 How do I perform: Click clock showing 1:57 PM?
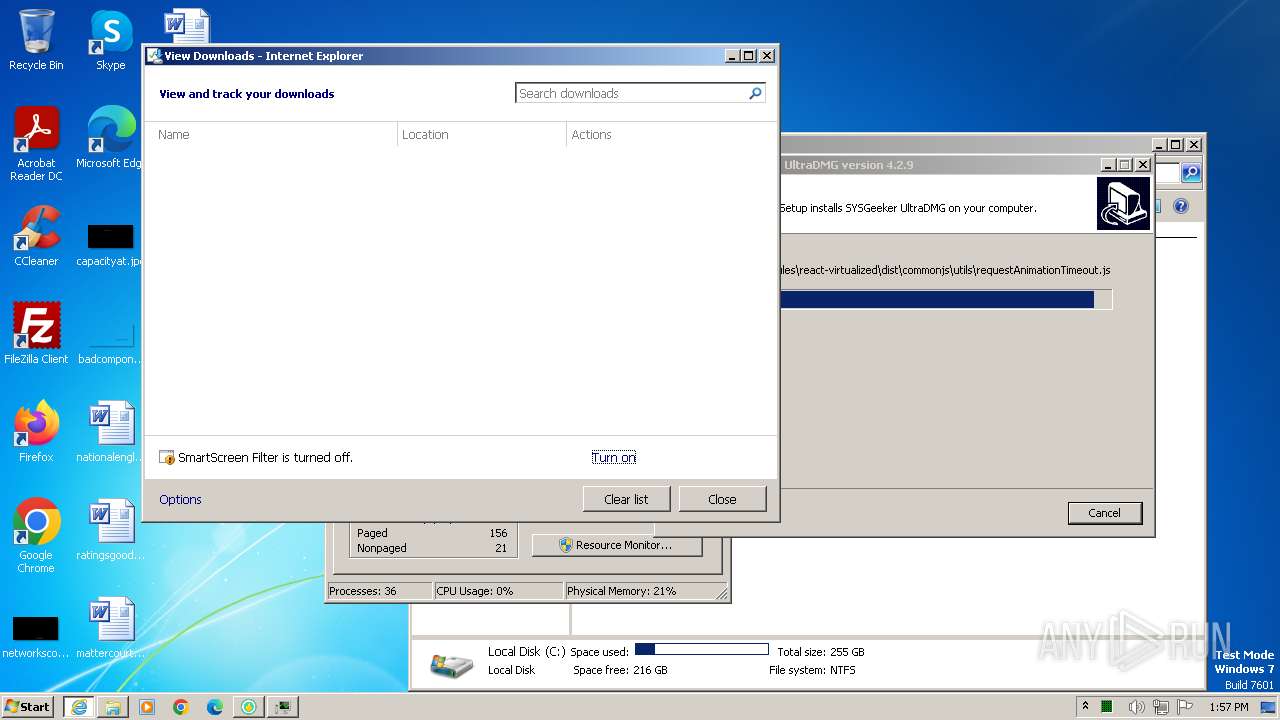[x=1228, y=707]
